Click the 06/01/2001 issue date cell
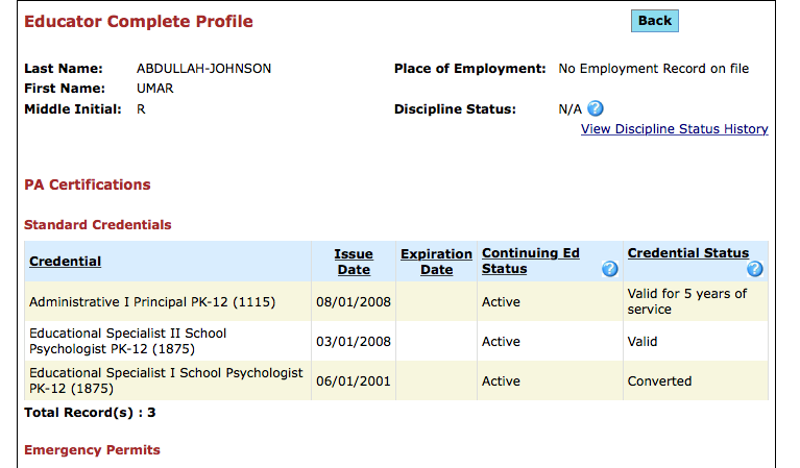Image resolution: width=800 pixels, height=468 pixels. (354, 381)
